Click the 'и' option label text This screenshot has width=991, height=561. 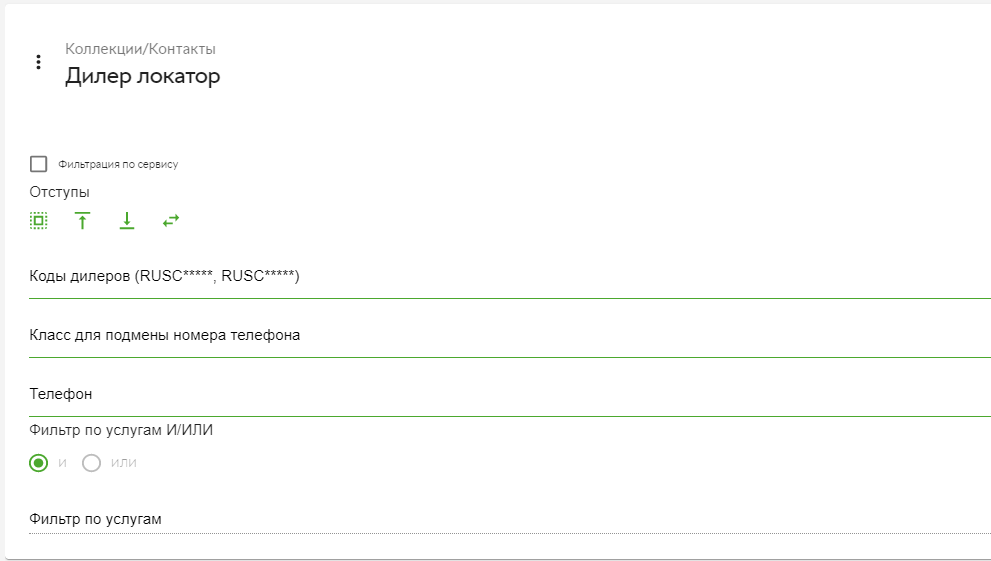(63, 463)
